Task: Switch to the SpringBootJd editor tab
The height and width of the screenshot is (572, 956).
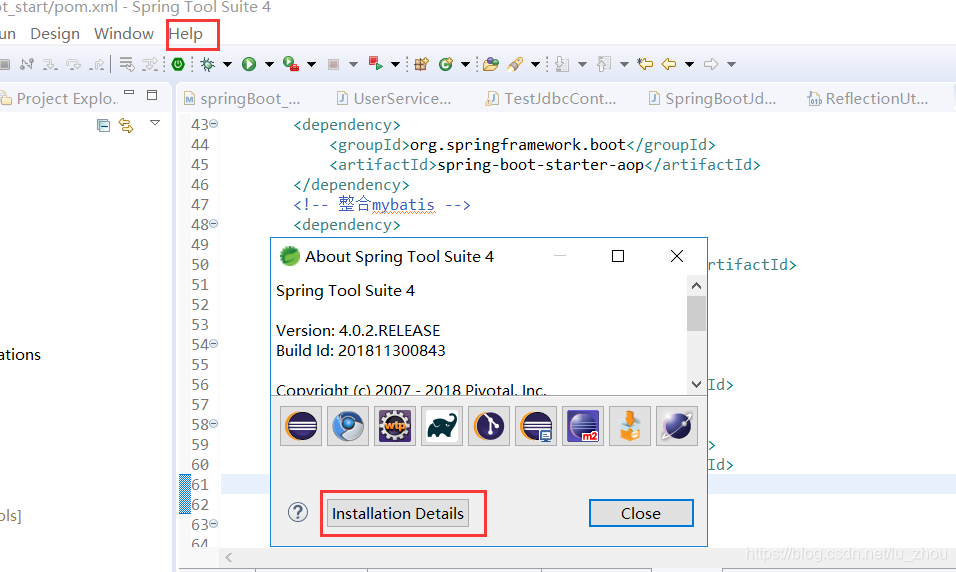Action: (715, 98)
